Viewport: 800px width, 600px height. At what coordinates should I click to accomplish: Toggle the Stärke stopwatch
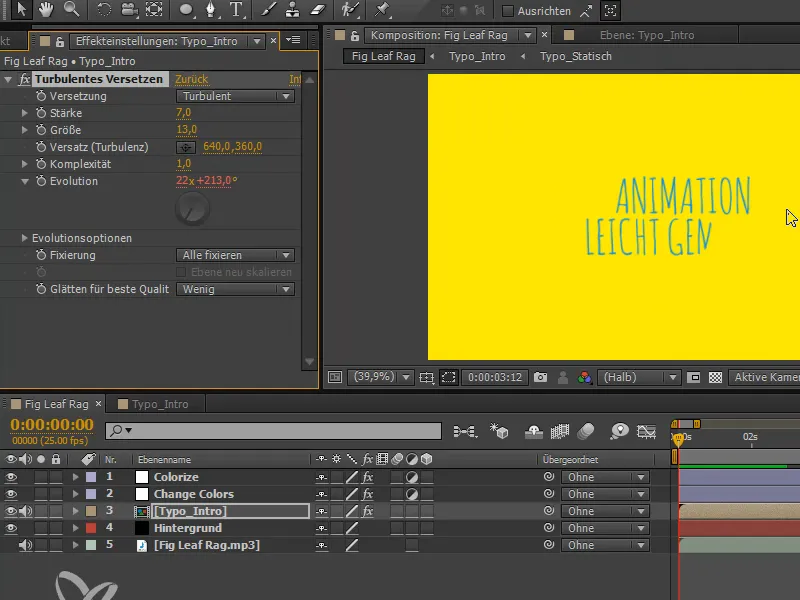click(x=41, y=113)
